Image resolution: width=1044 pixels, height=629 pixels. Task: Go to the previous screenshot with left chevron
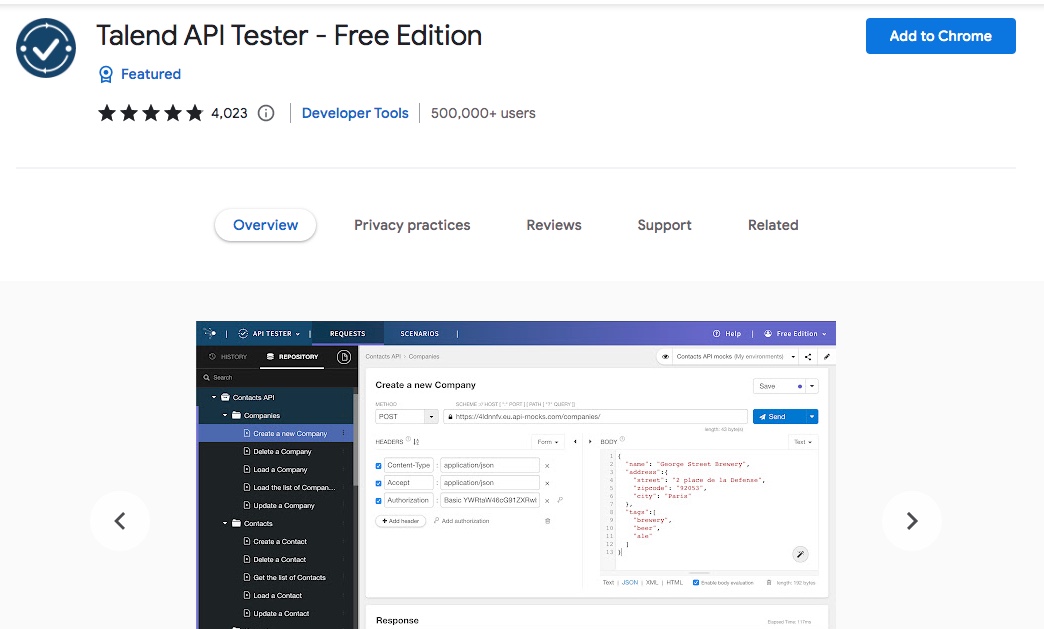pyautogui.click(x=120, y=521)
